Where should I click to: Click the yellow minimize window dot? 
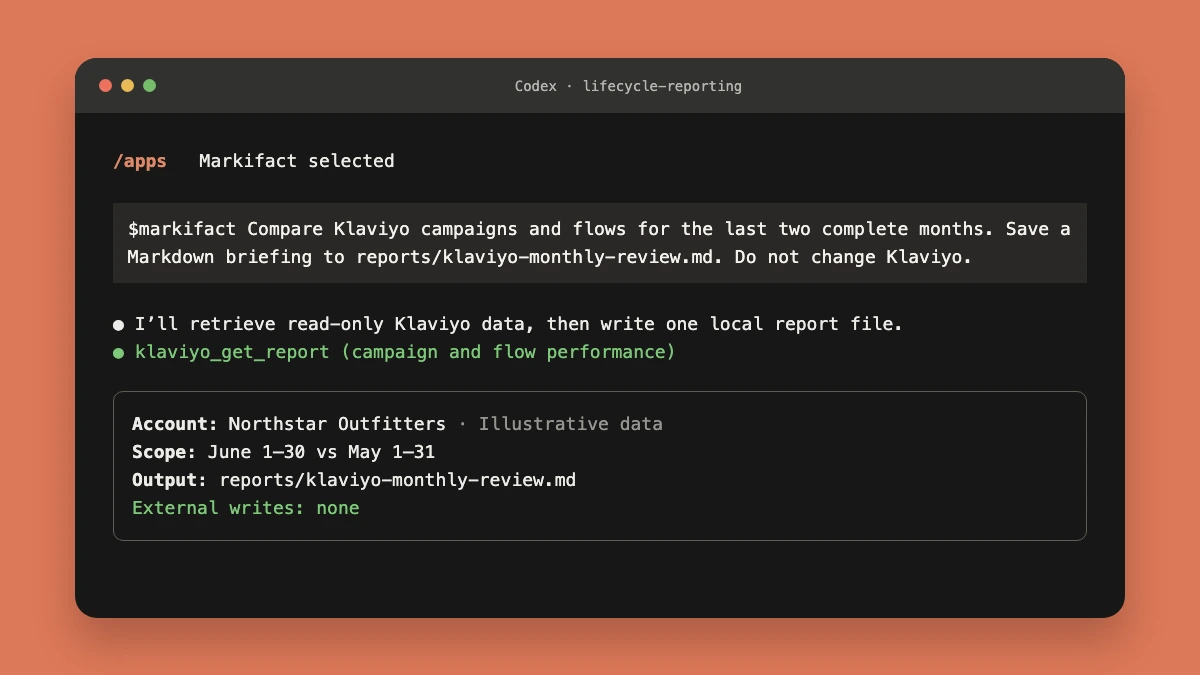(x=127, y=86)
